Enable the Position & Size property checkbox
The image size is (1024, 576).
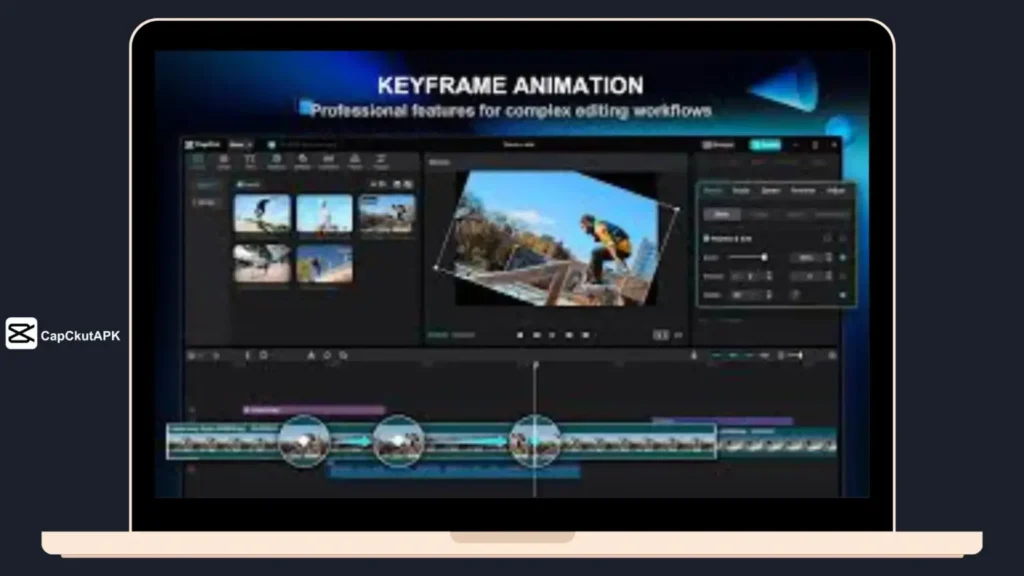coord(708,238)
